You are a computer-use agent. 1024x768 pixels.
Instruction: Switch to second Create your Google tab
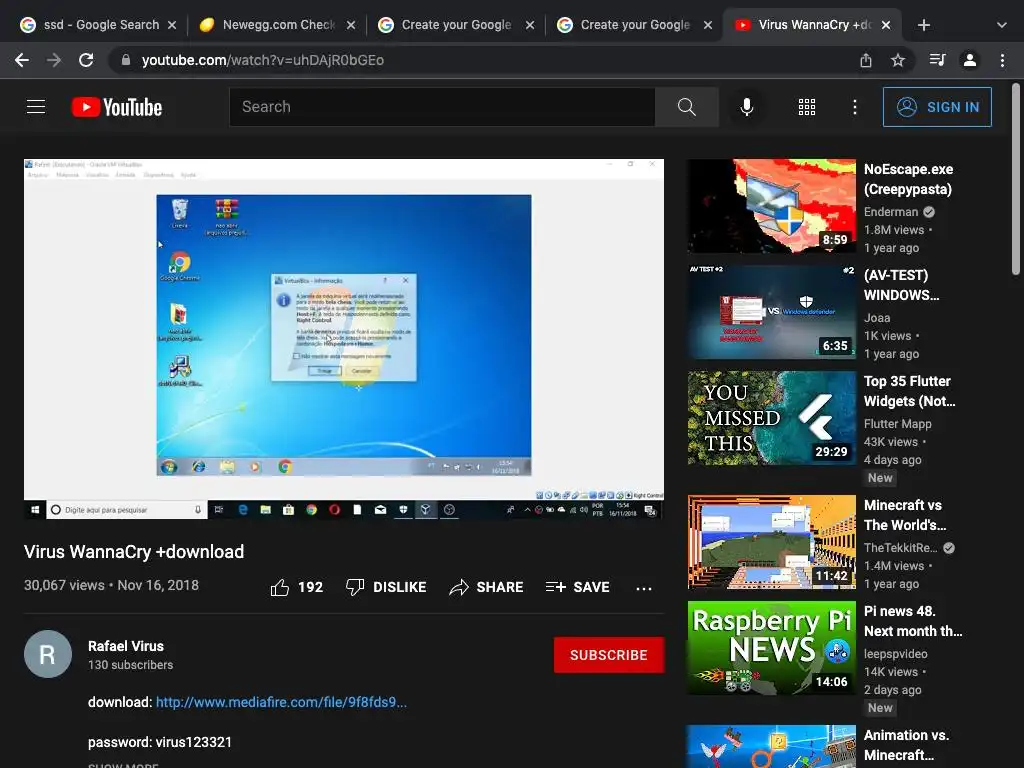click(633, 25)
